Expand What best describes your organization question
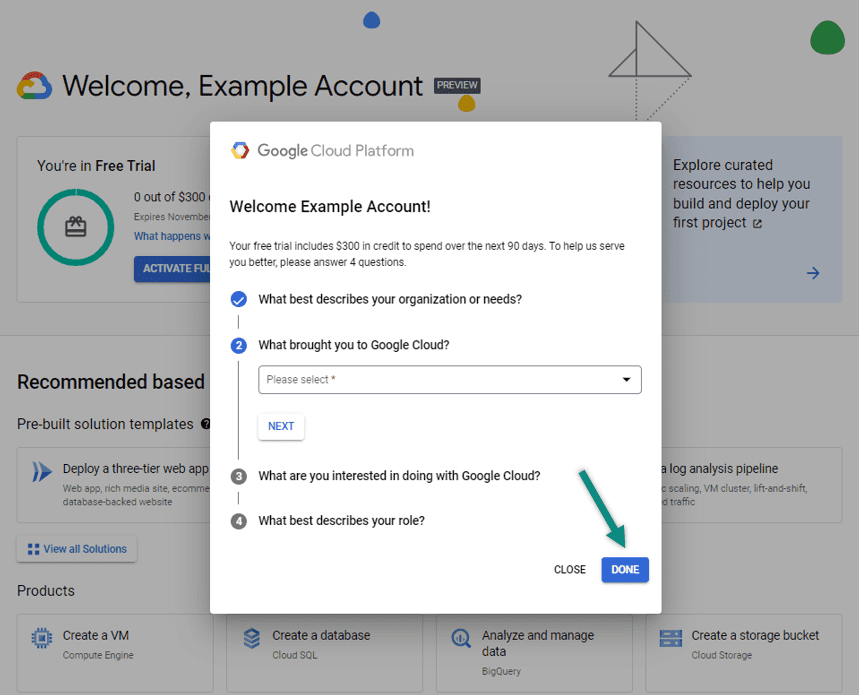 (390, 299)
